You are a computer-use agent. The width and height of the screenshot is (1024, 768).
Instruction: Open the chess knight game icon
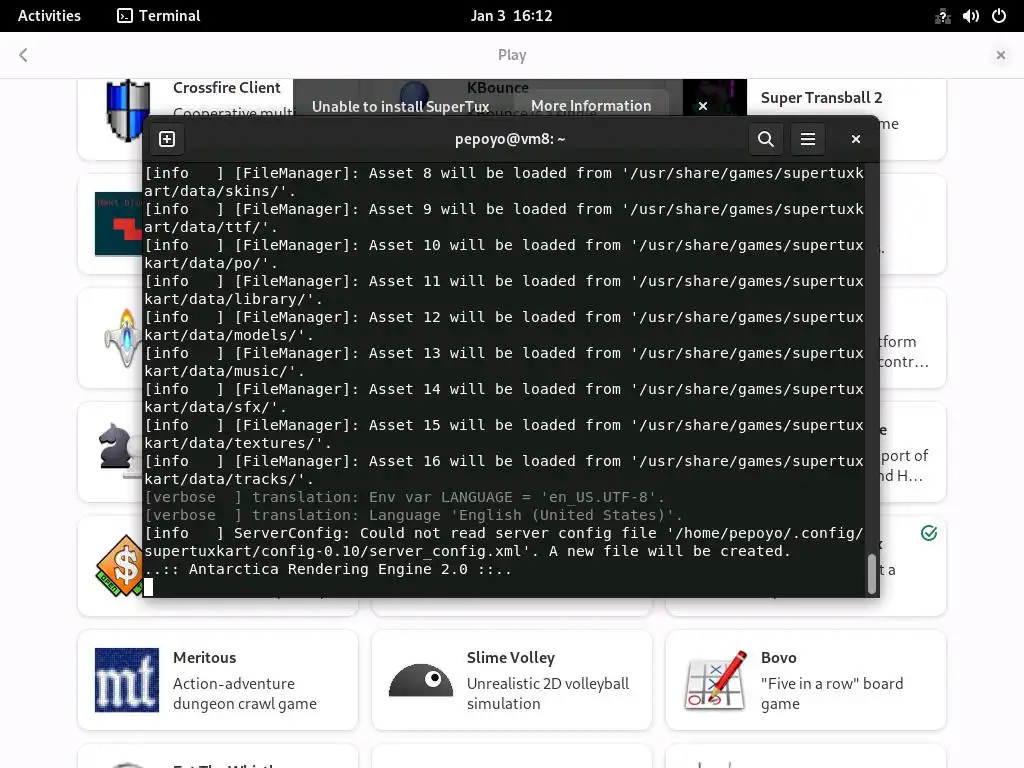click(119, 449)
